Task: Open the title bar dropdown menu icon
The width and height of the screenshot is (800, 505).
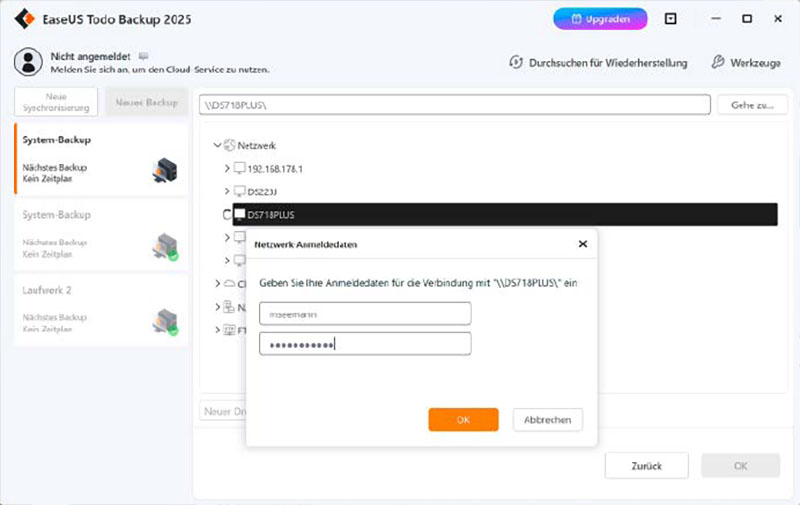Action: [670, 19]
